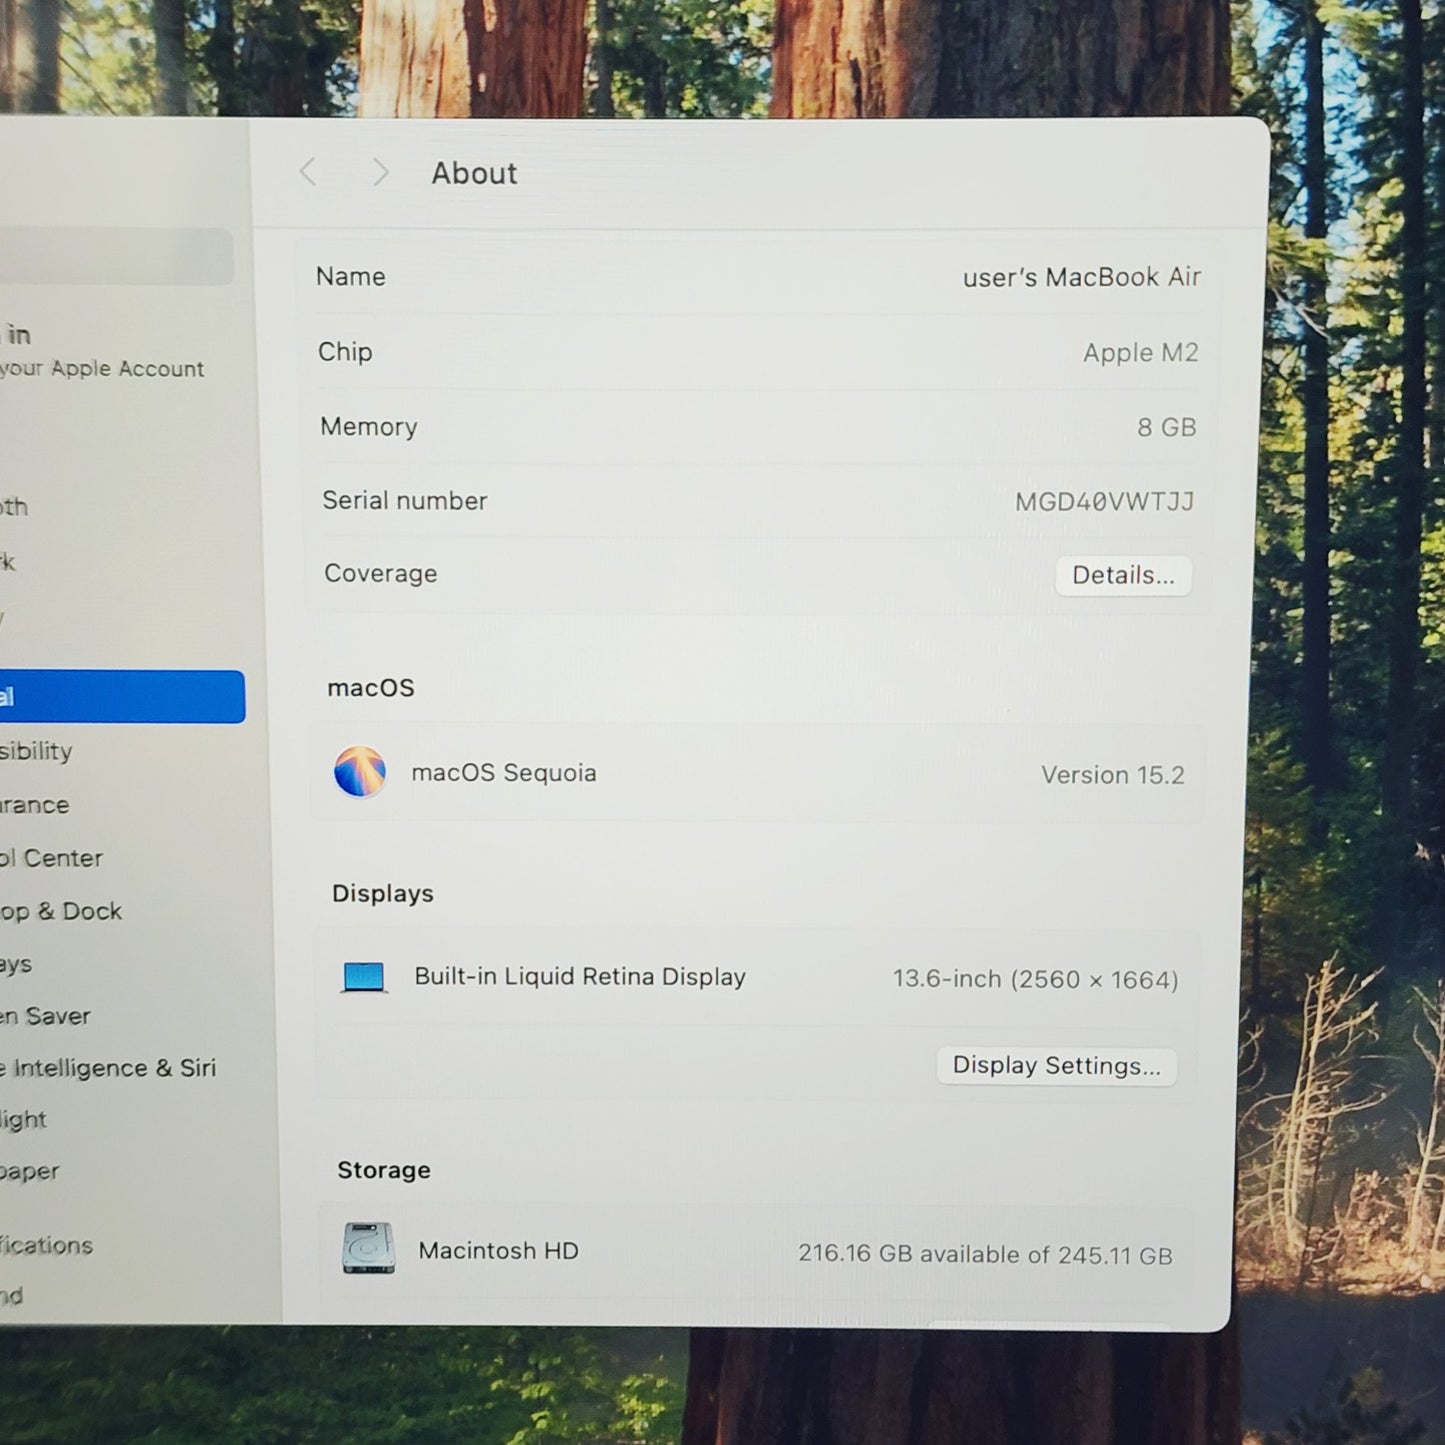Viewport: 1445px width, 1445px height.
Task: Go back using the left chevron
Action: pos(308,173)
